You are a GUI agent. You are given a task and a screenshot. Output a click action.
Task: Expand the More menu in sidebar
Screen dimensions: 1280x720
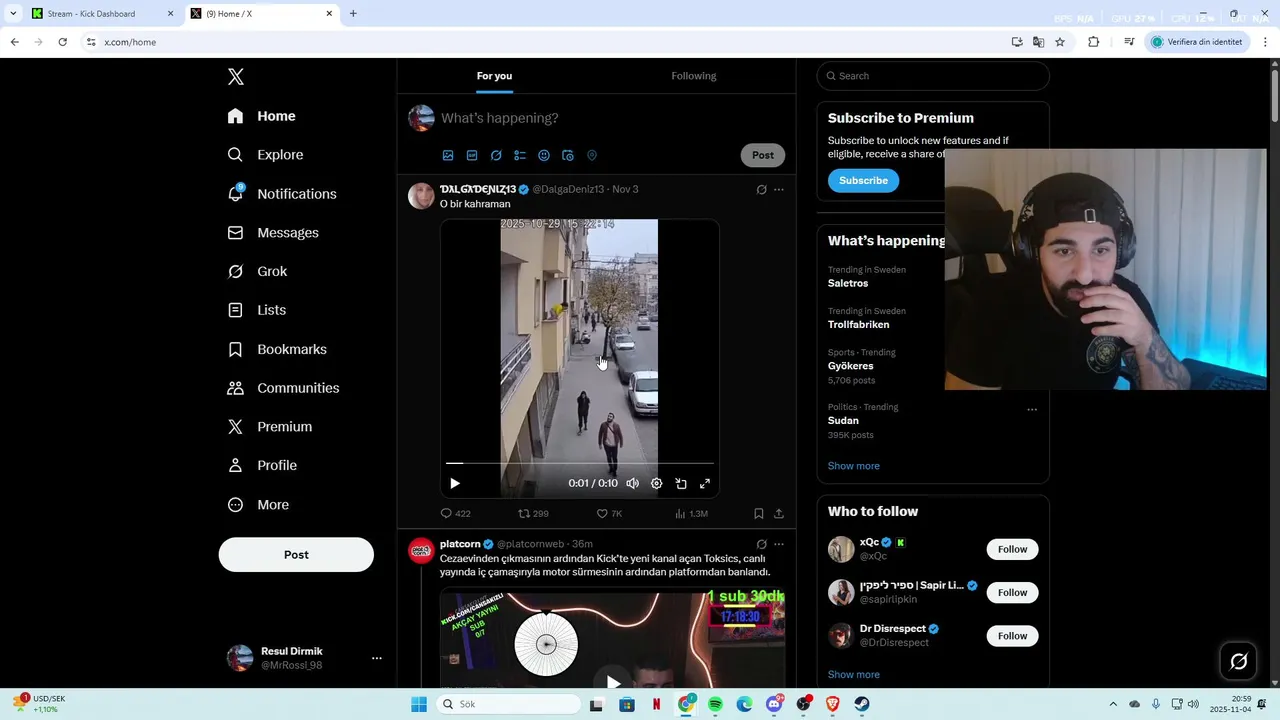tap(258, 505)
